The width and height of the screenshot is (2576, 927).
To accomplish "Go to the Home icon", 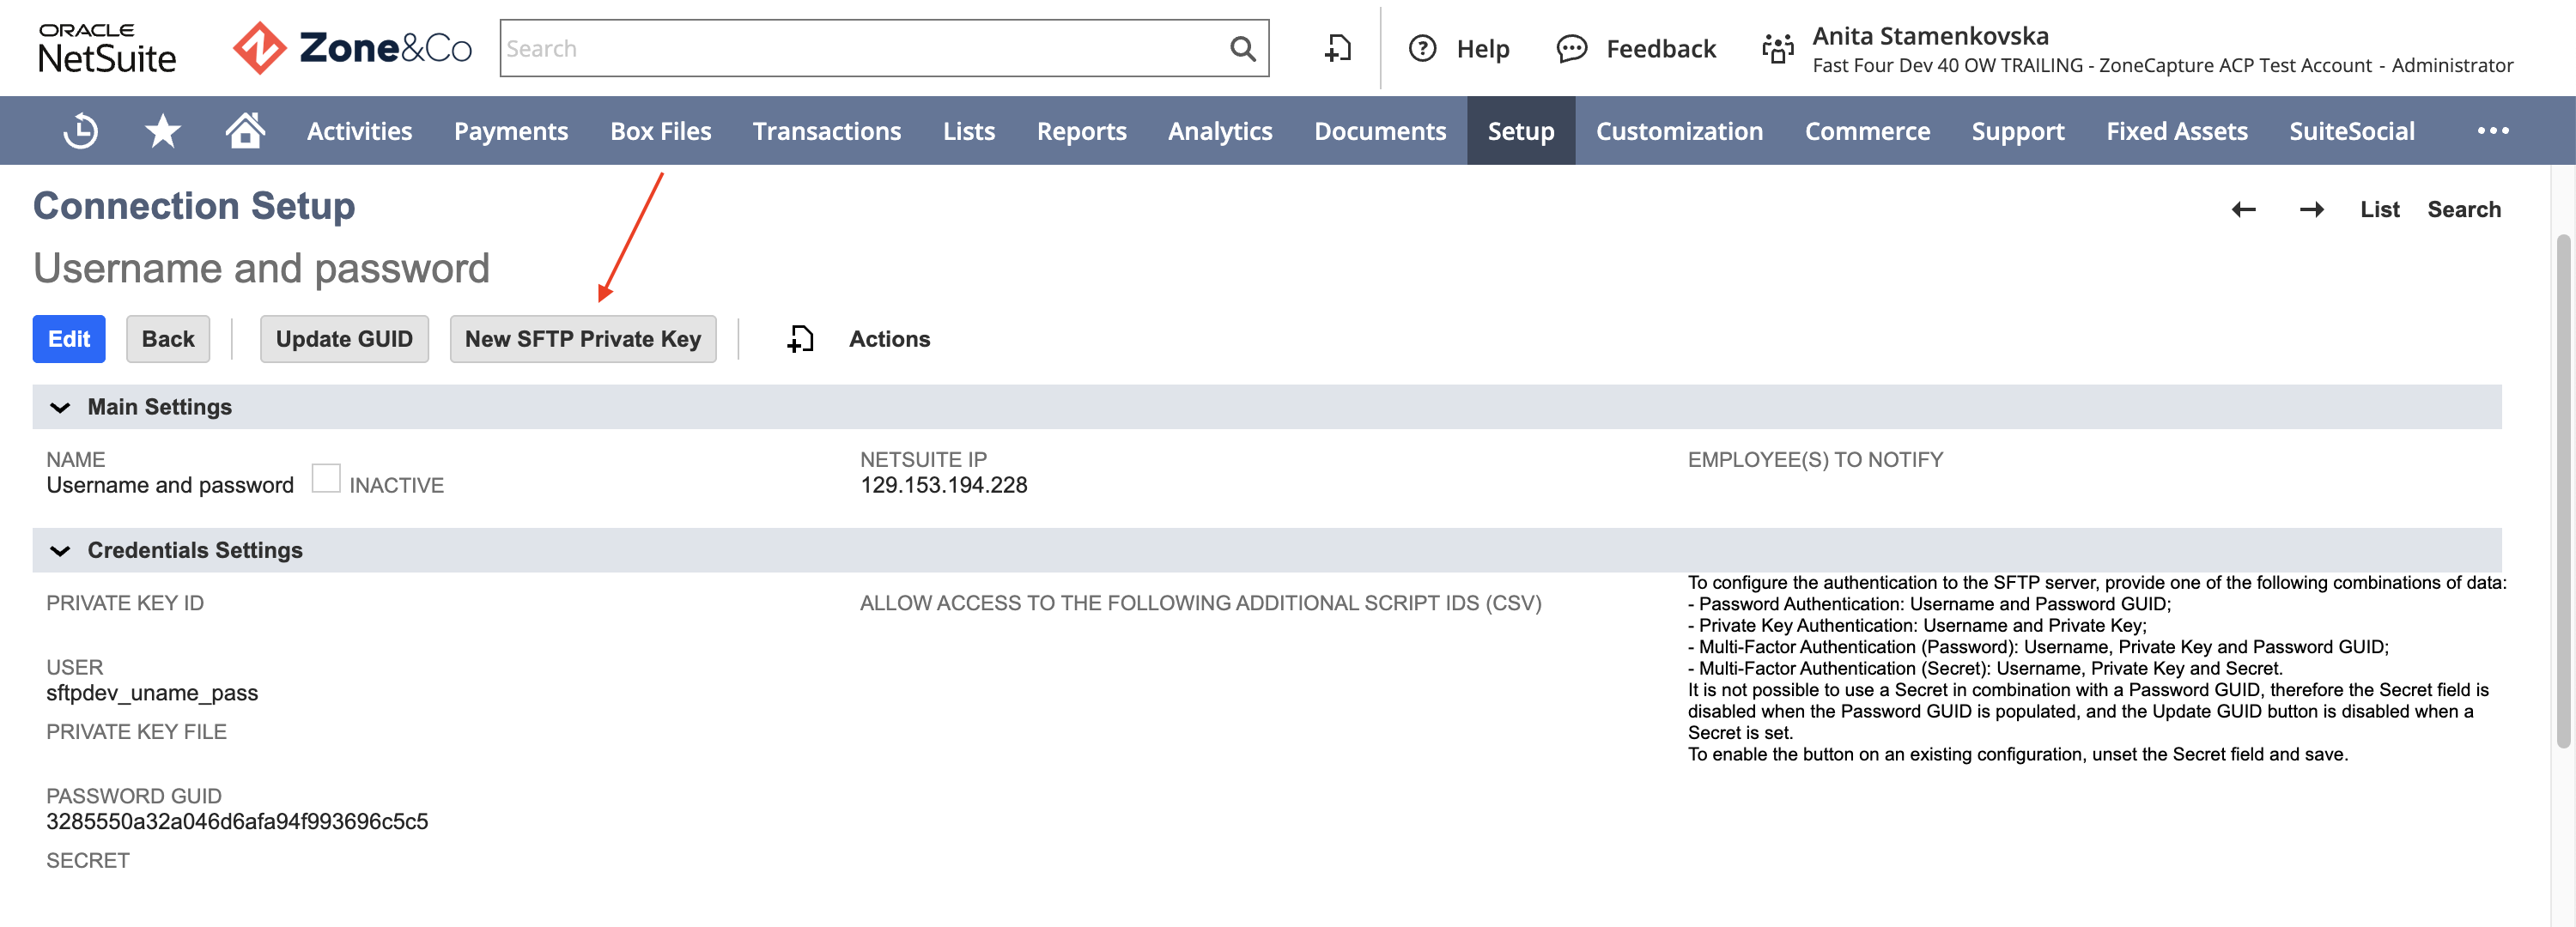I will pos(245,130).
